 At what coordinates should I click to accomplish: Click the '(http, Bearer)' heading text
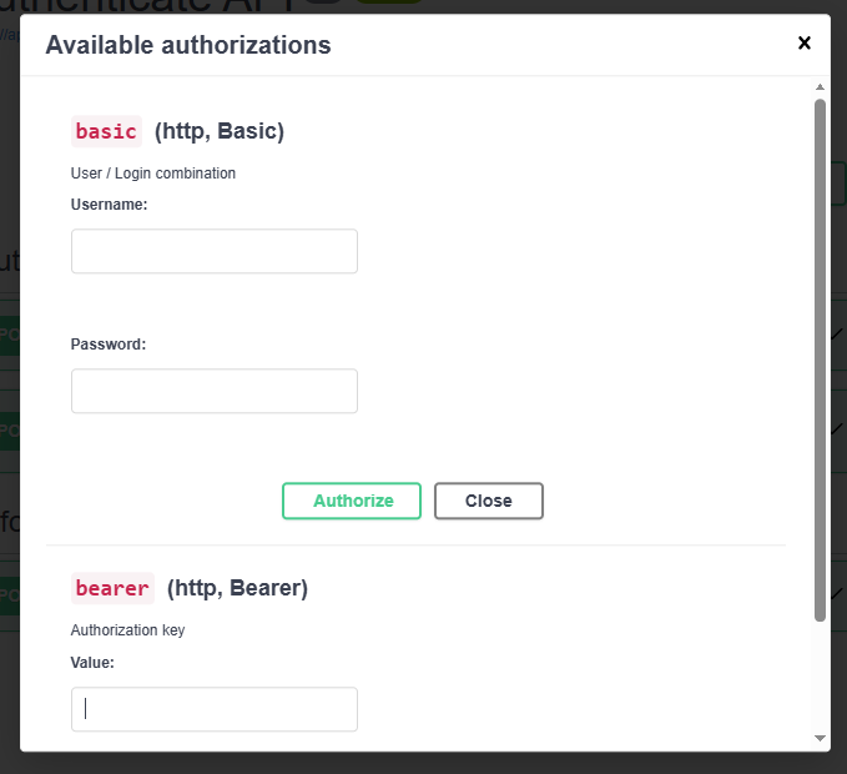238,588
